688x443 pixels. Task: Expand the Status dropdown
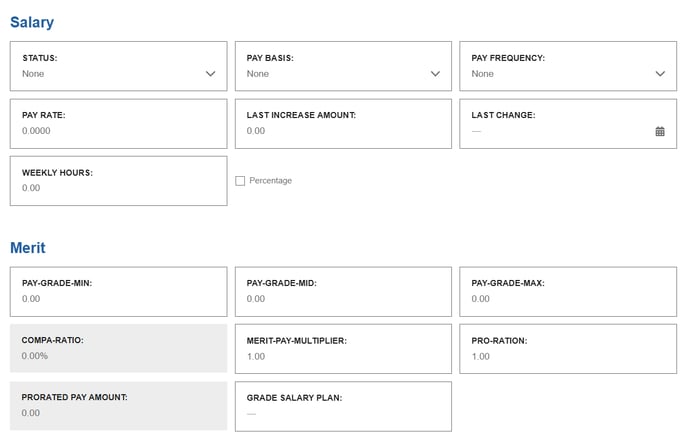[x=118, y=66]
